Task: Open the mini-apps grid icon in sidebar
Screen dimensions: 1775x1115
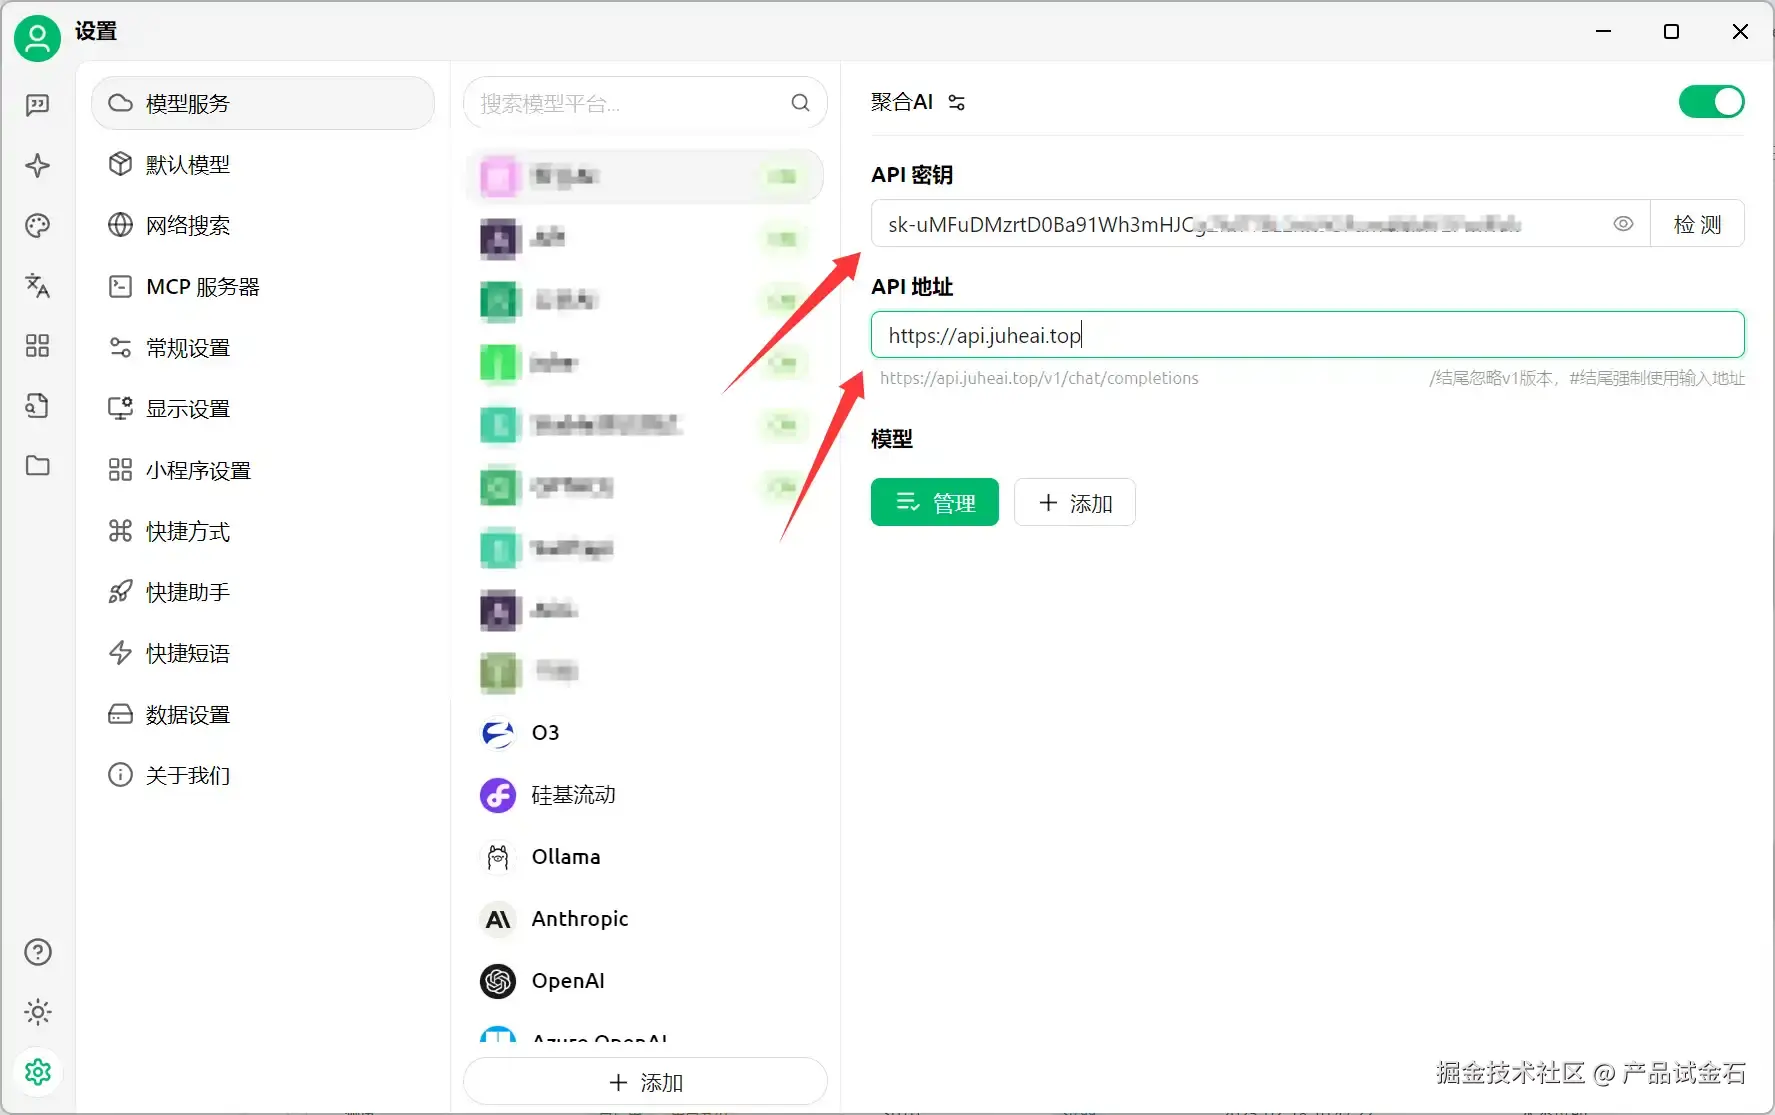Action: coord(37,346)
